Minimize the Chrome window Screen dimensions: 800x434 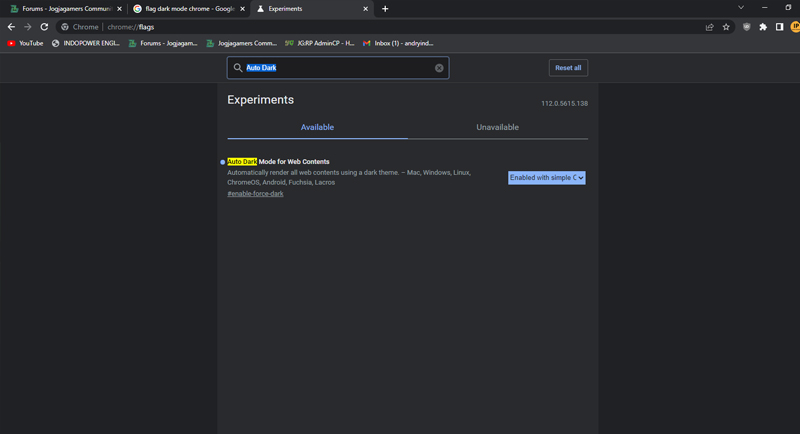coord(764,8)
